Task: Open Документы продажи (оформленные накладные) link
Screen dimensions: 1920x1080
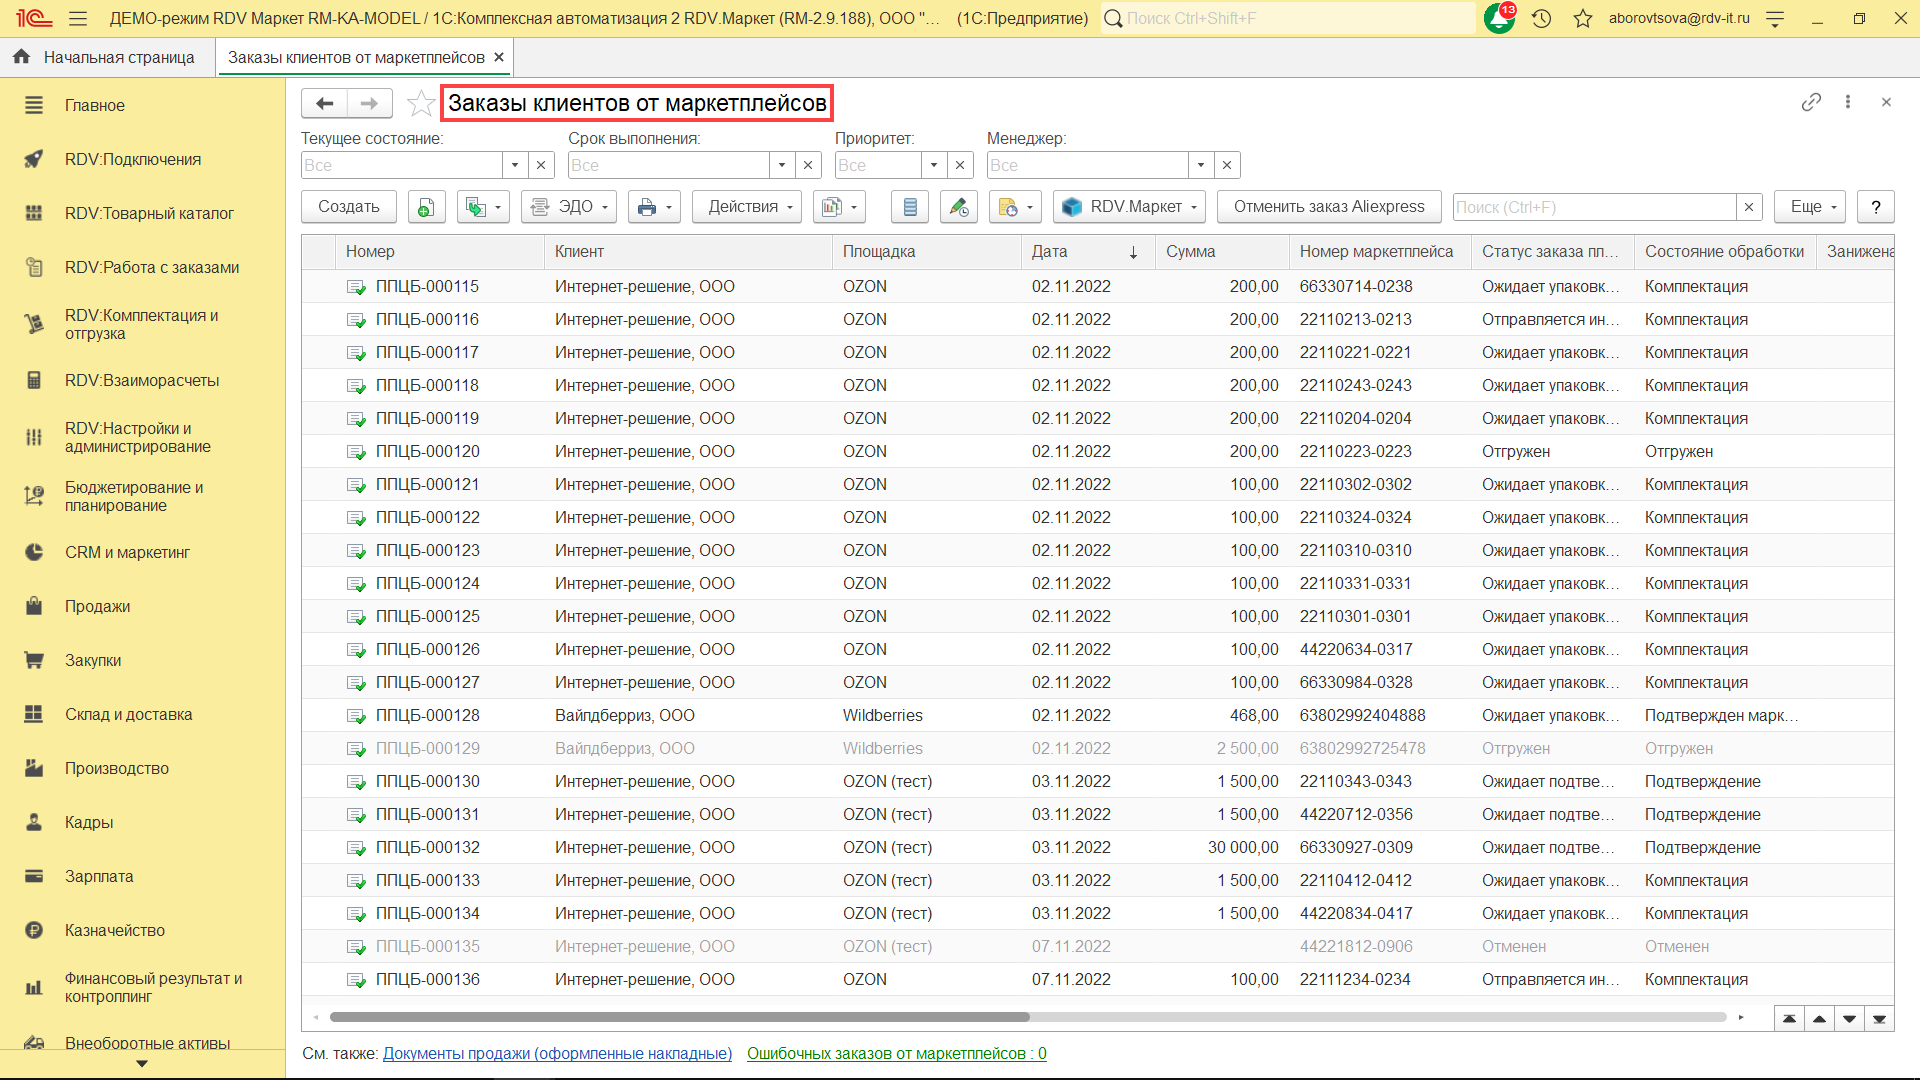Action: [x=557, y=1053]
